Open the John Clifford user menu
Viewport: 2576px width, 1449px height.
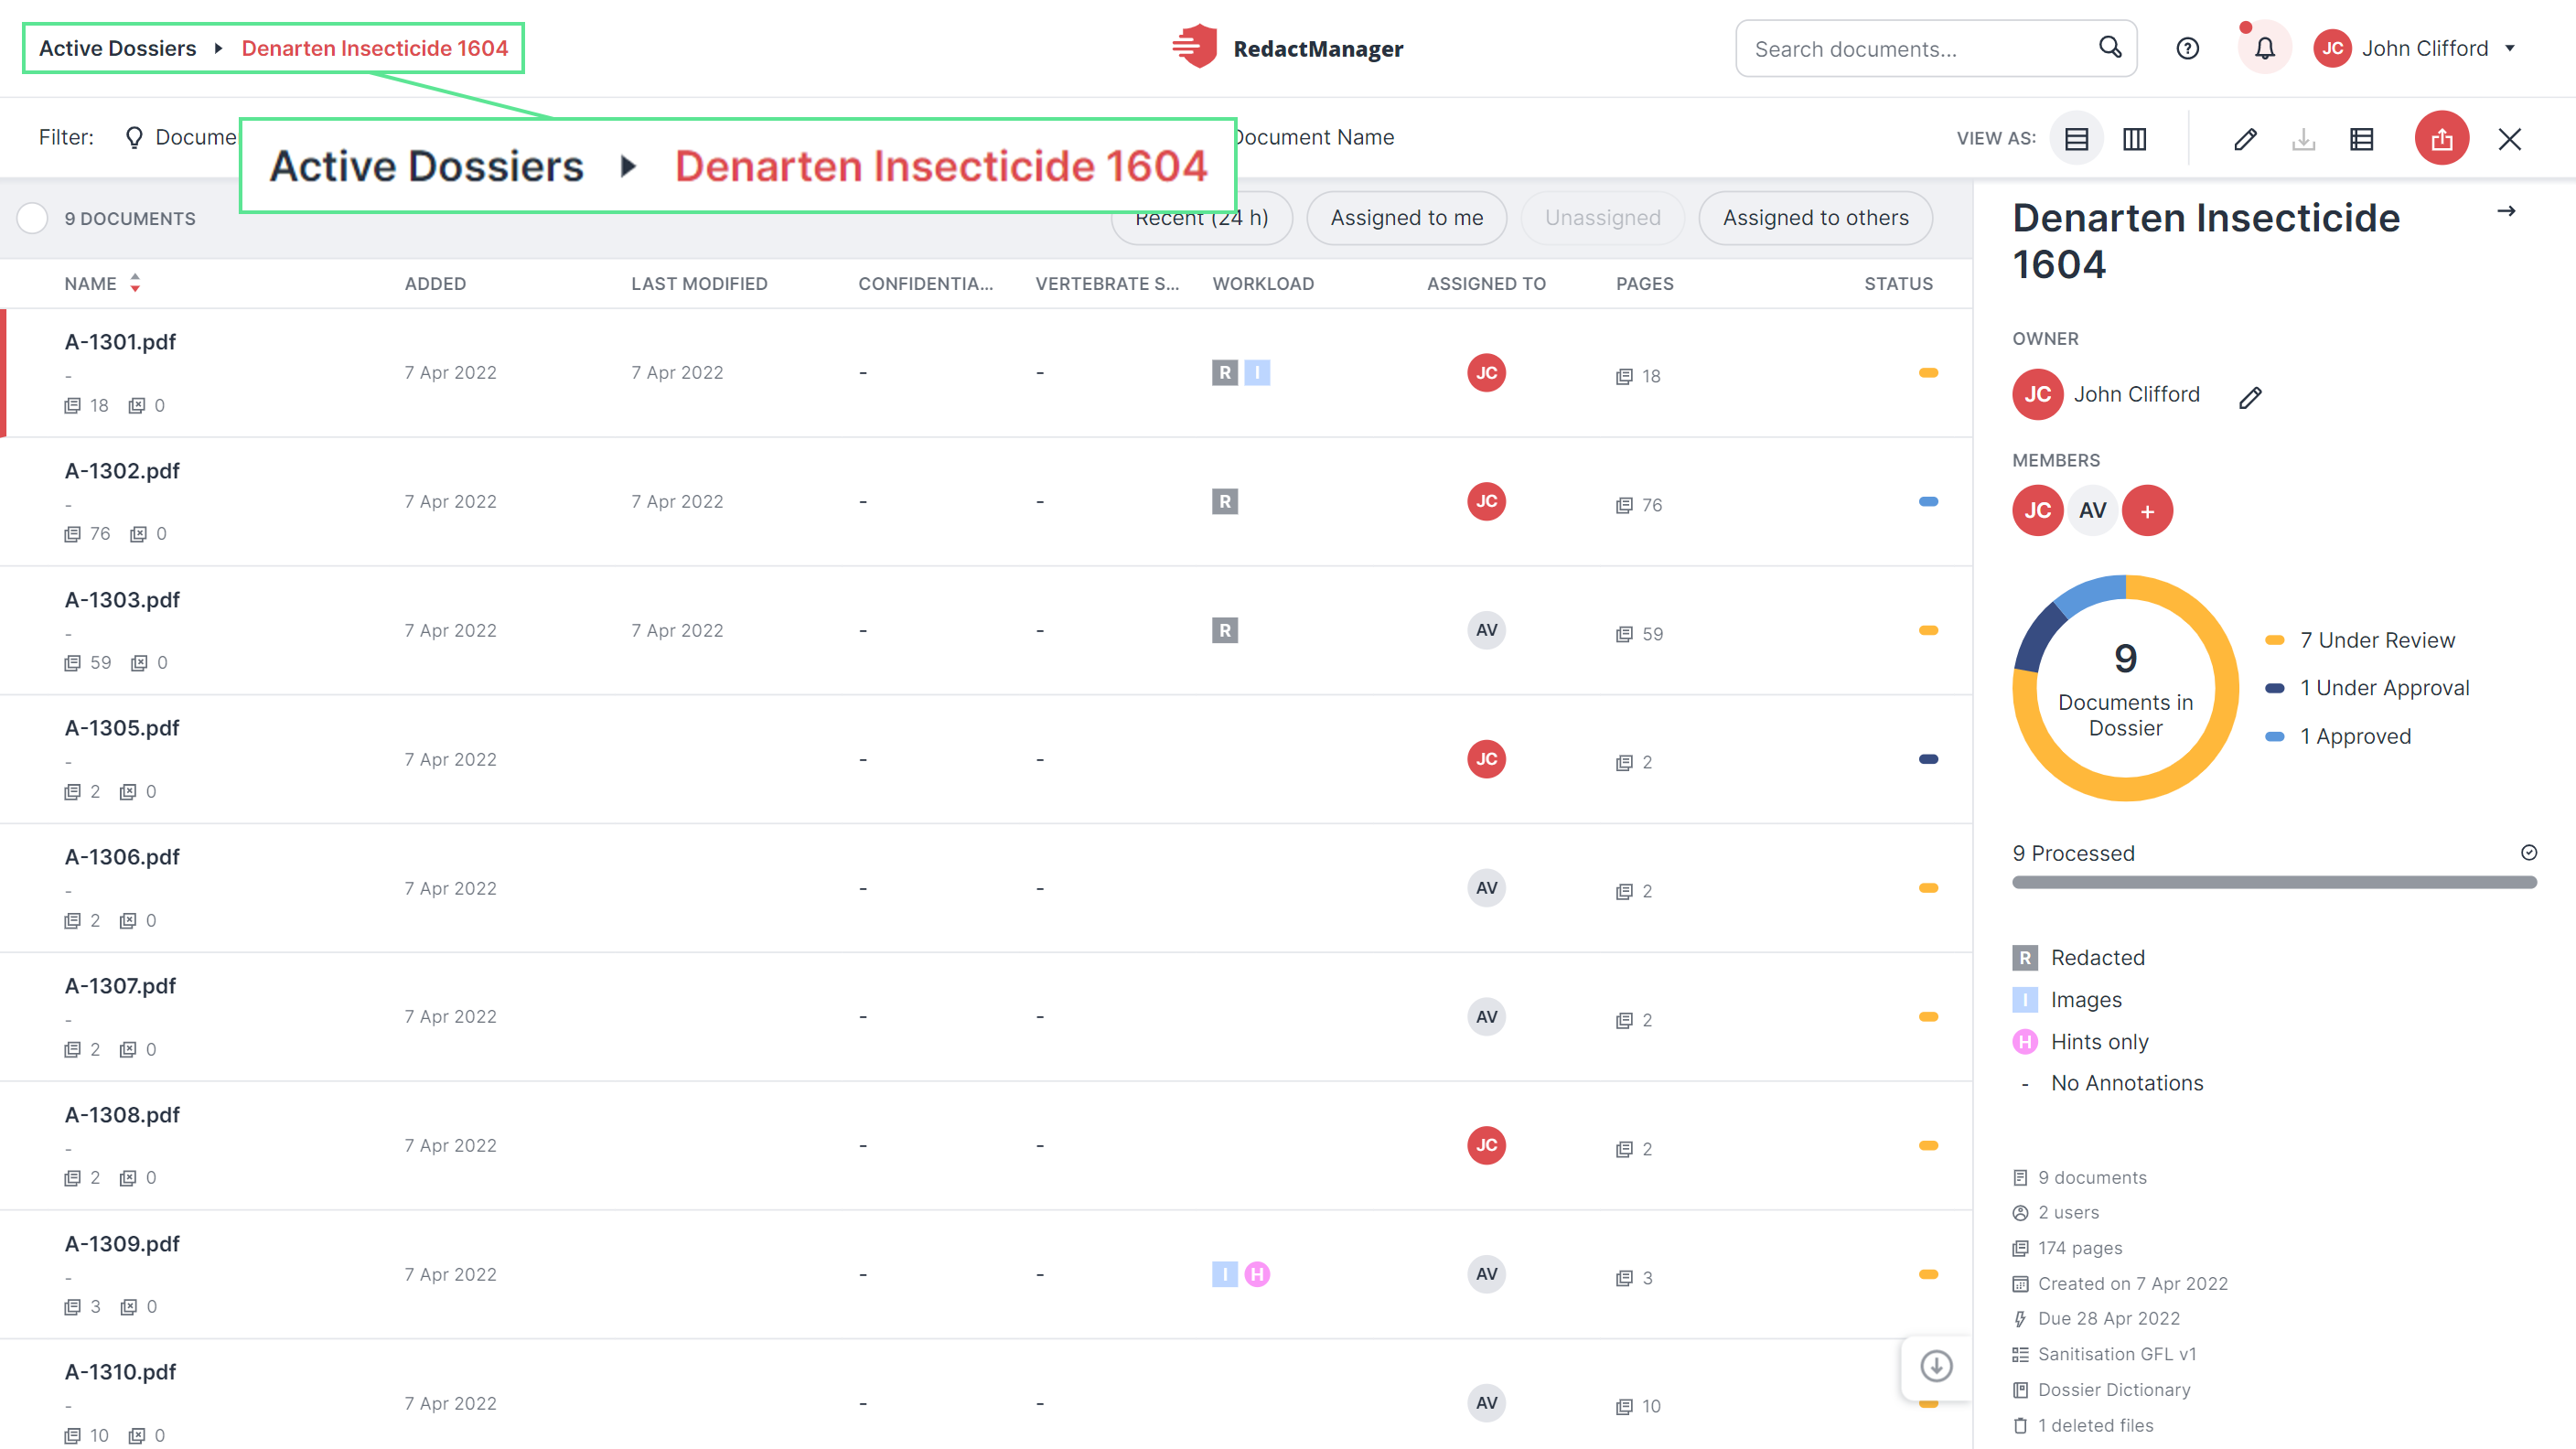tap(2414, 48)
